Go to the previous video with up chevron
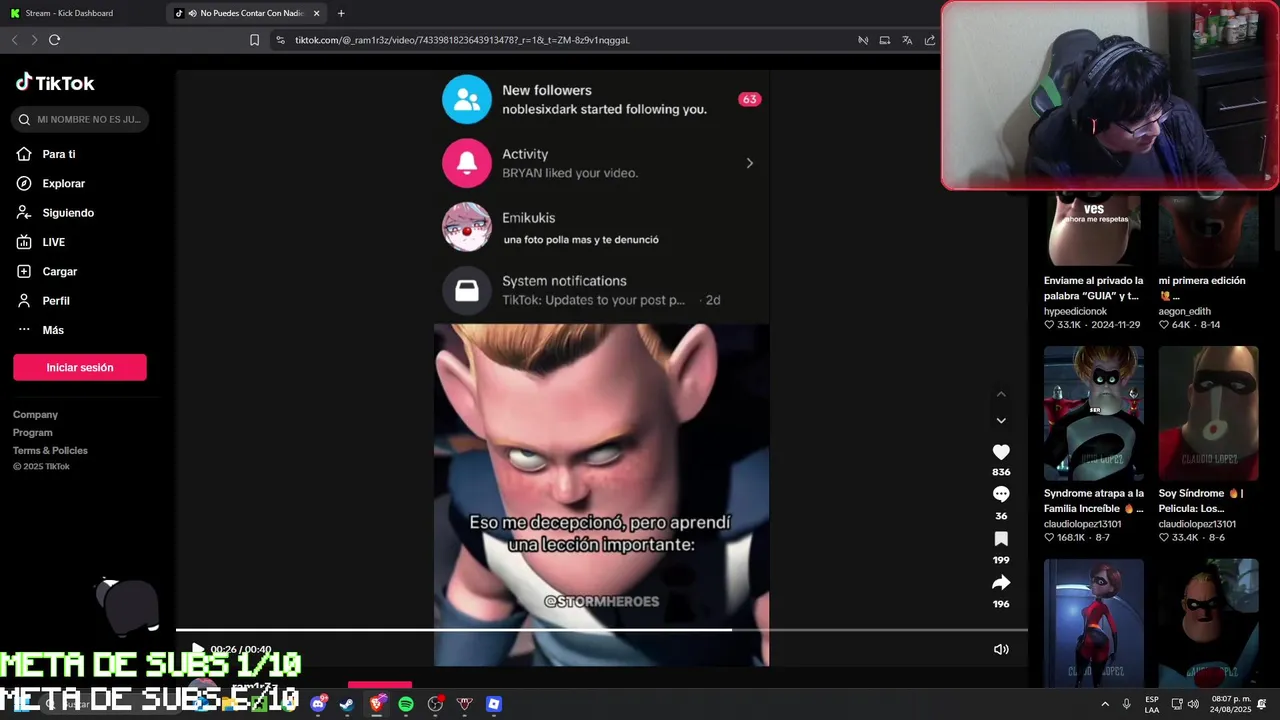1280x720 pixels. [1001, 394]
